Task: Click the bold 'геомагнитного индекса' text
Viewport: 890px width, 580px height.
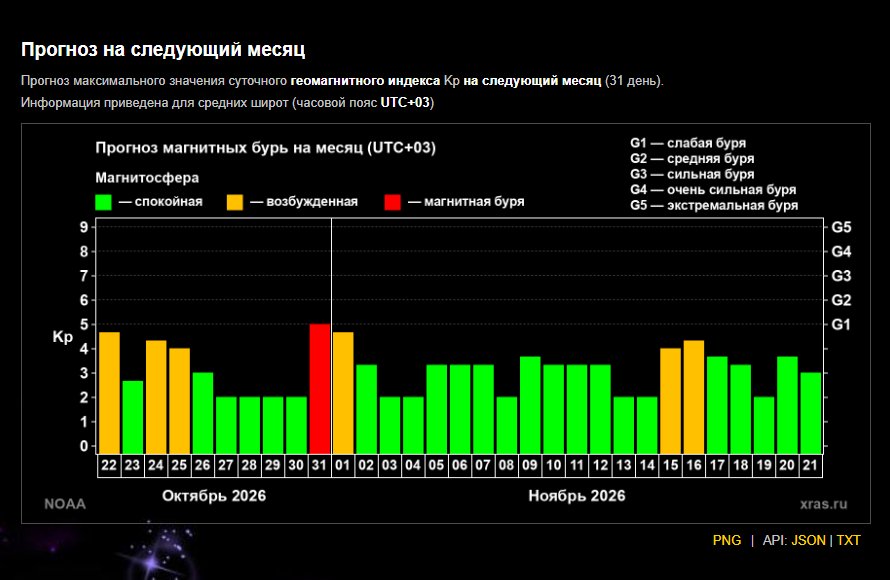Action: click(x=365, y=81)
